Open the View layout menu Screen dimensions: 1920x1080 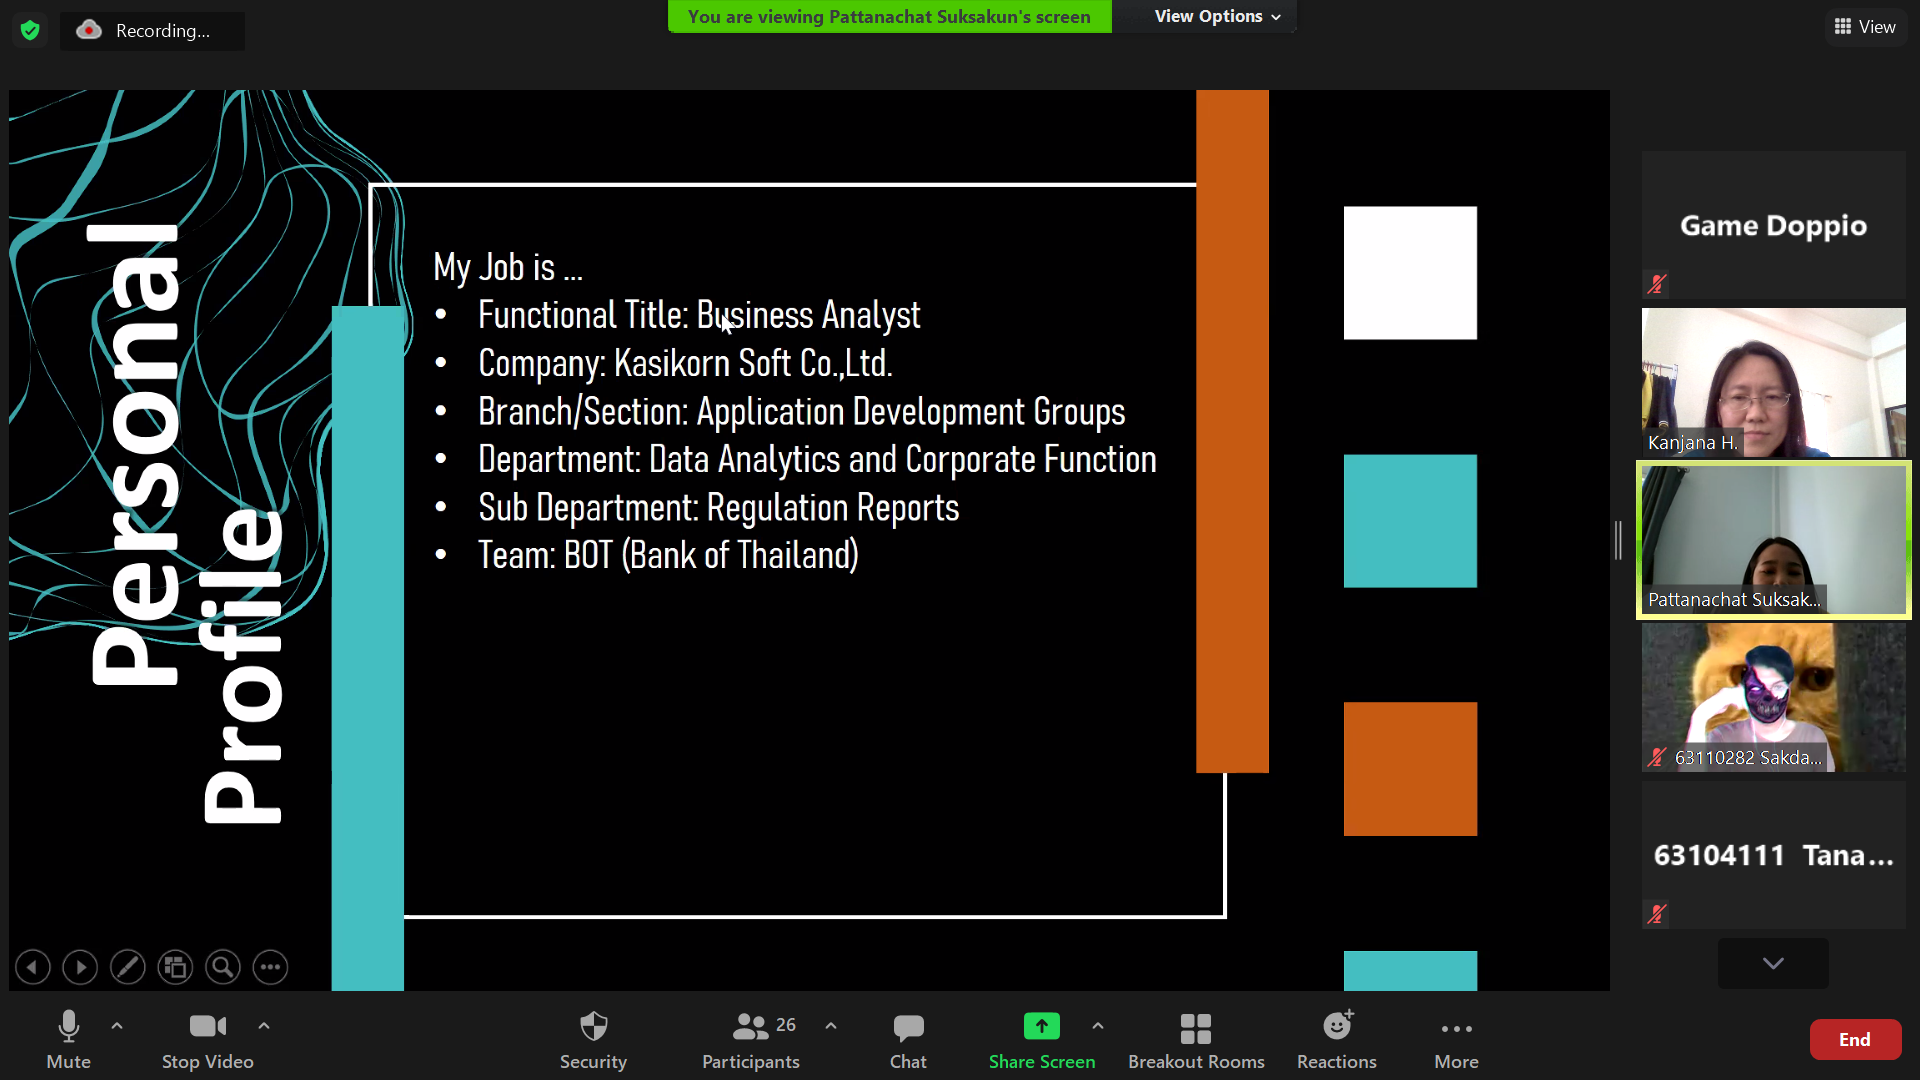pyautogui.click(x=1865, y=27)
